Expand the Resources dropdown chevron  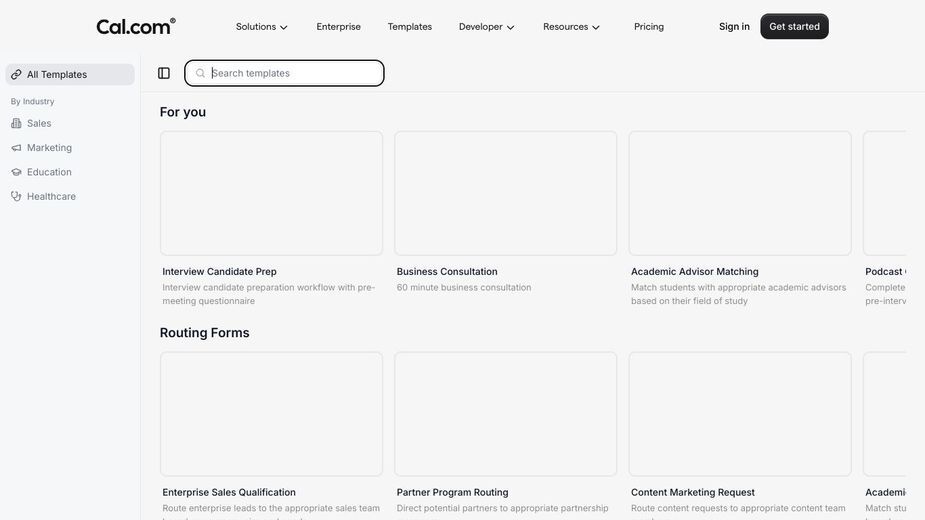click(596, 27)
